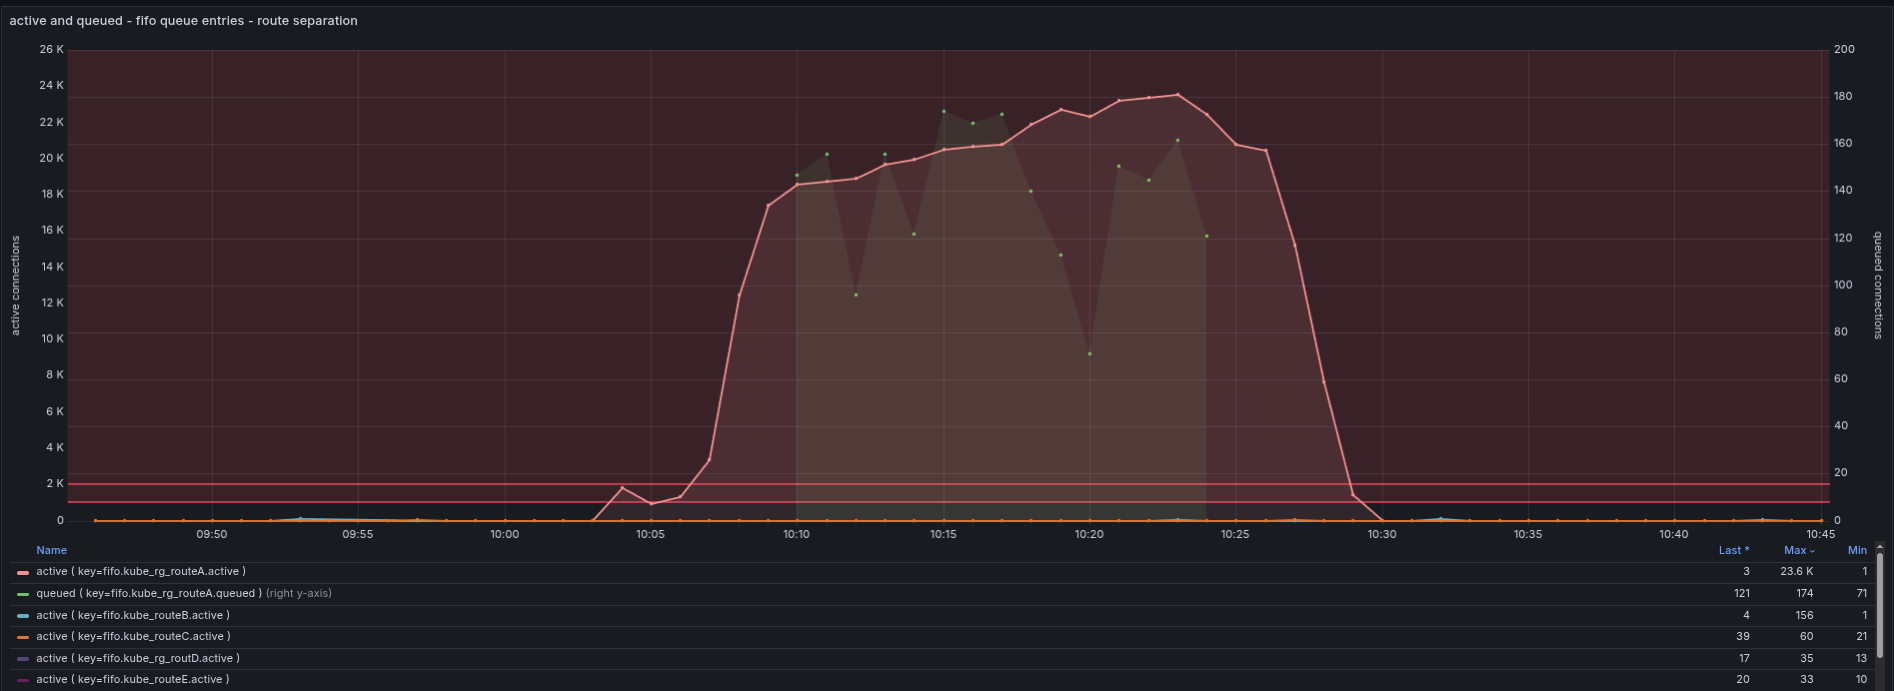Click the legend vertical scrollbar thumb

point(1879,600)
